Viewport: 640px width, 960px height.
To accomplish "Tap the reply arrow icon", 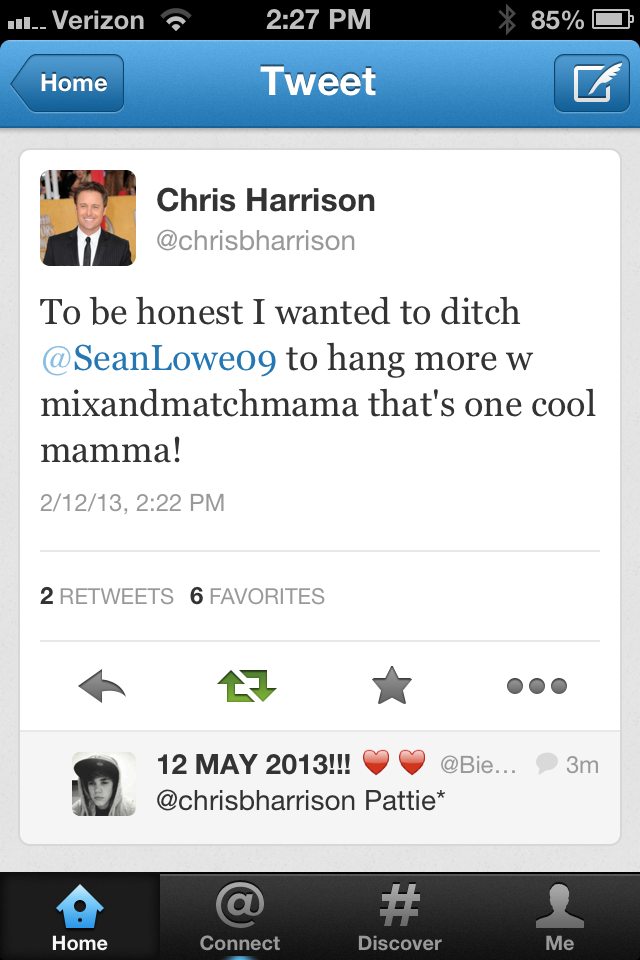I will [x=102, y=686].
